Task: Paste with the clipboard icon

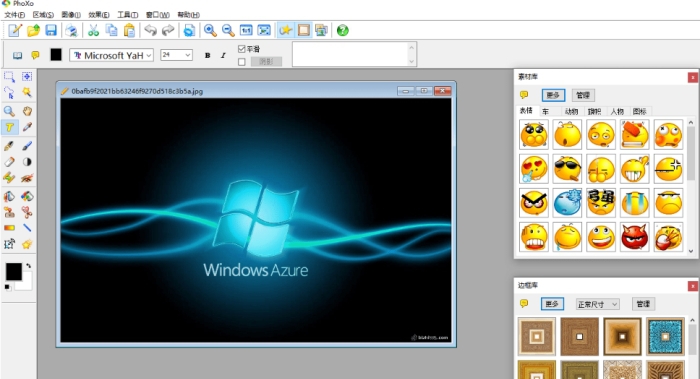Action: [129, 30]
